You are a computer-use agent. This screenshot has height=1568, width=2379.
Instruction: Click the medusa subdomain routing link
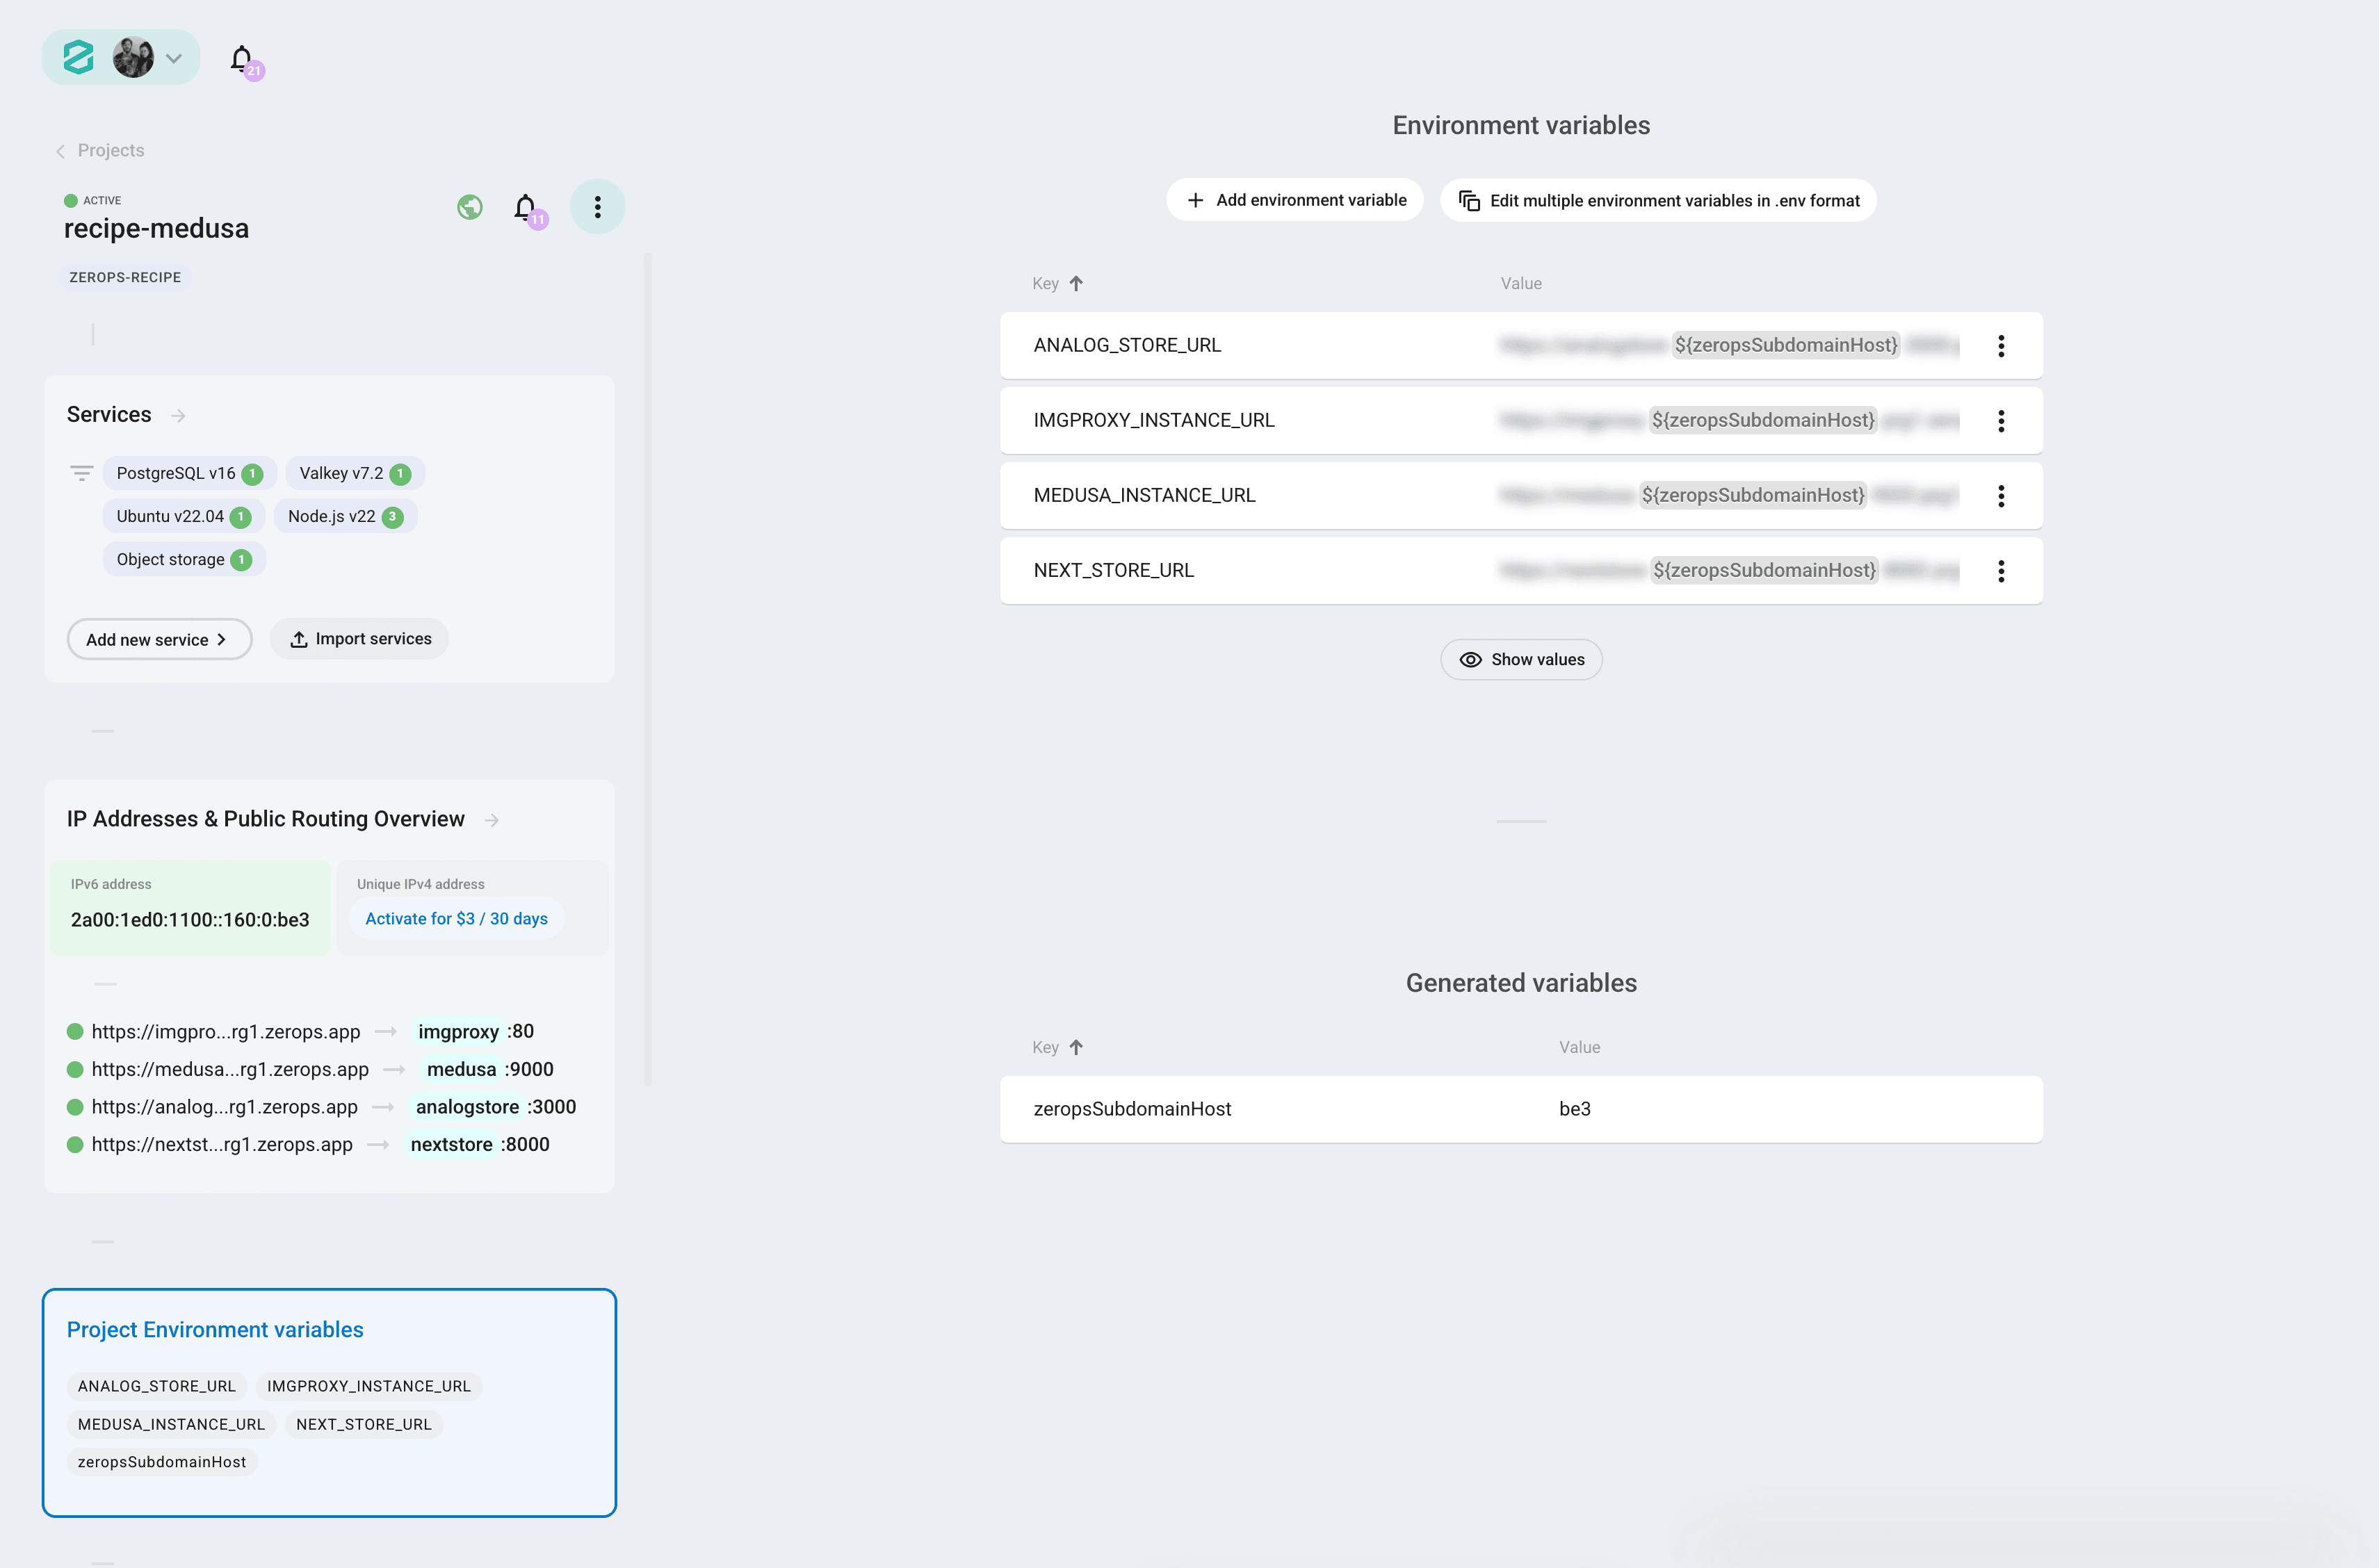tap(231, 1069)
